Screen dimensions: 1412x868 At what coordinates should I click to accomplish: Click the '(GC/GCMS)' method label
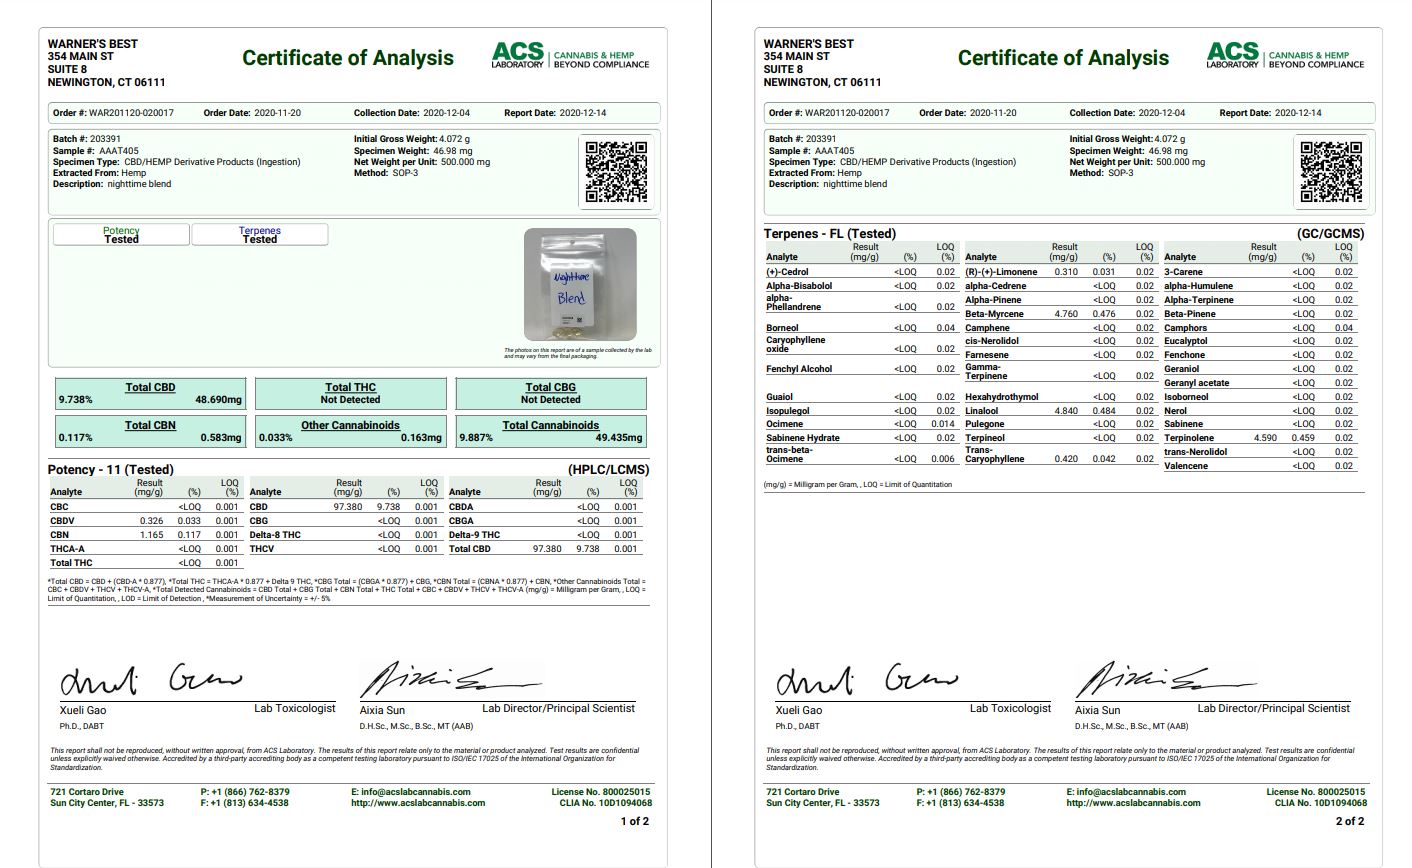point(1330,234)
